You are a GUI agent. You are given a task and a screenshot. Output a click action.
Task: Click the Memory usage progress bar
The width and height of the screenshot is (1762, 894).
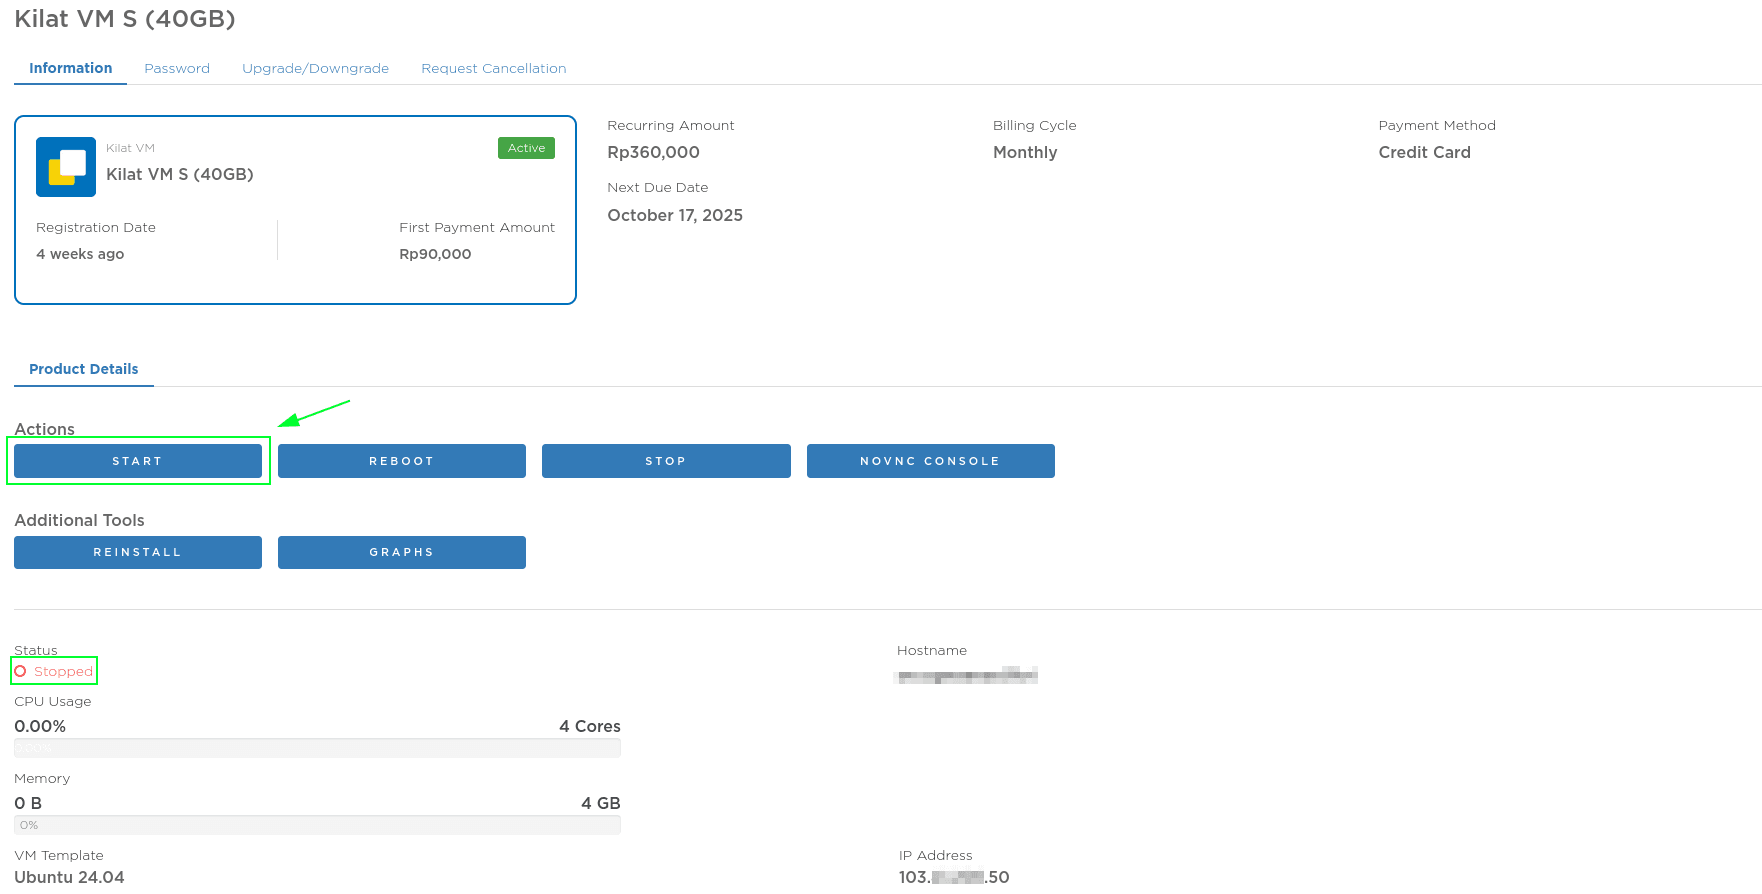[x=317, y=825]
